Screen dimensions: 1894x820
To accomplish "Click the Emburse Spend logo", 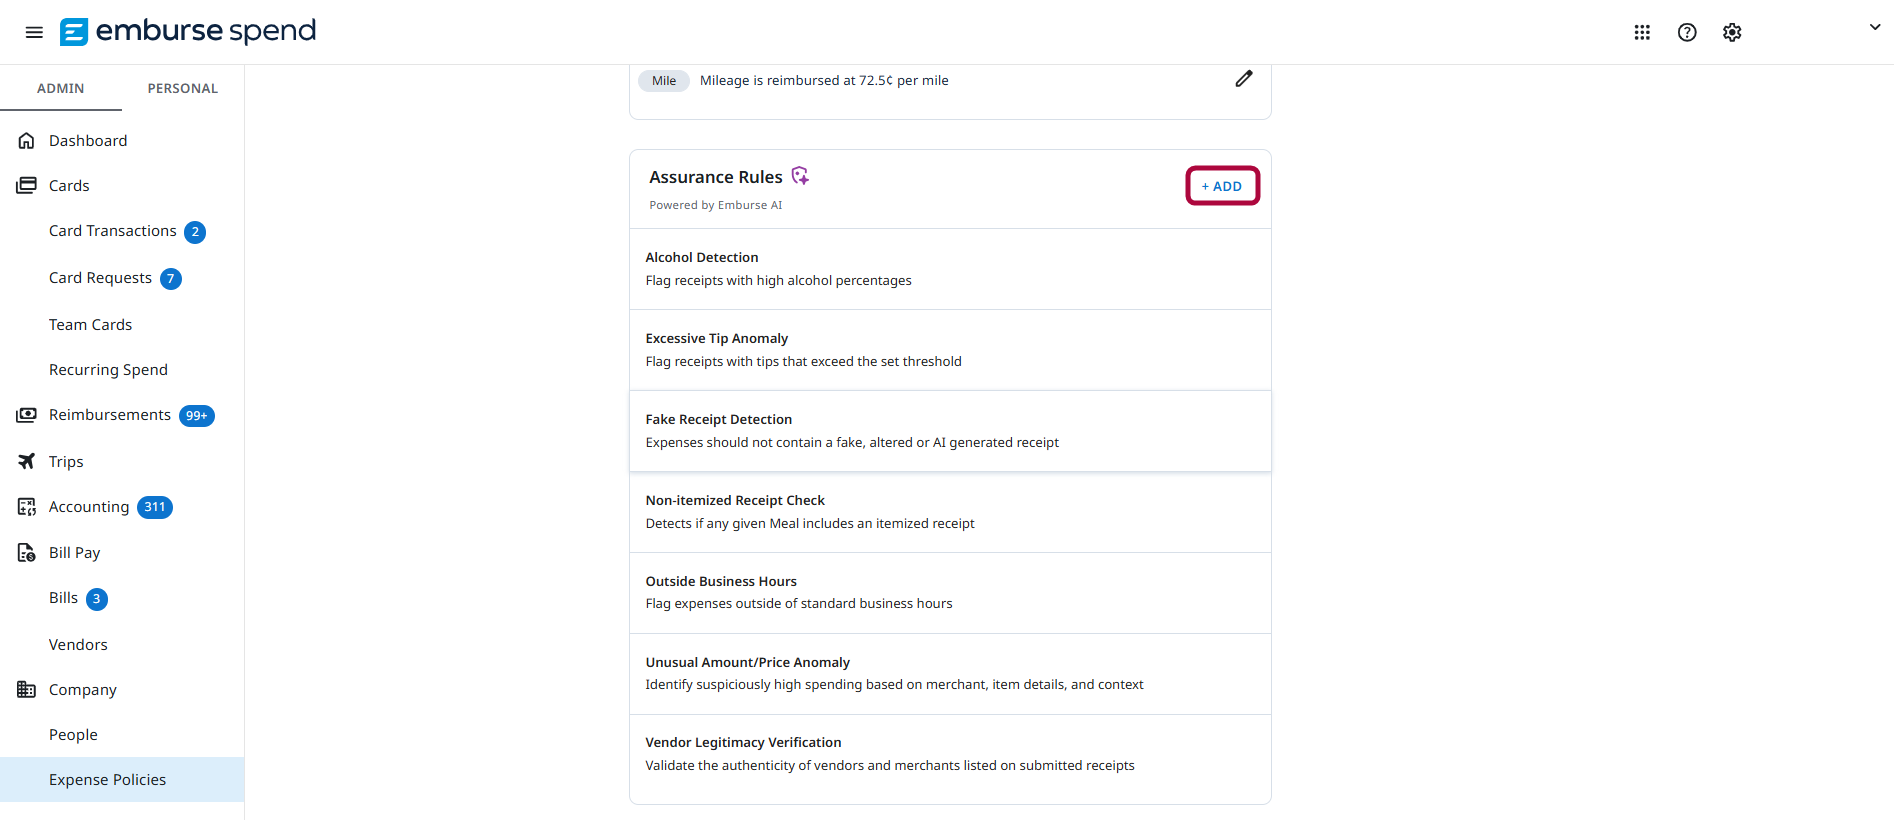I will tap(188, 31).
